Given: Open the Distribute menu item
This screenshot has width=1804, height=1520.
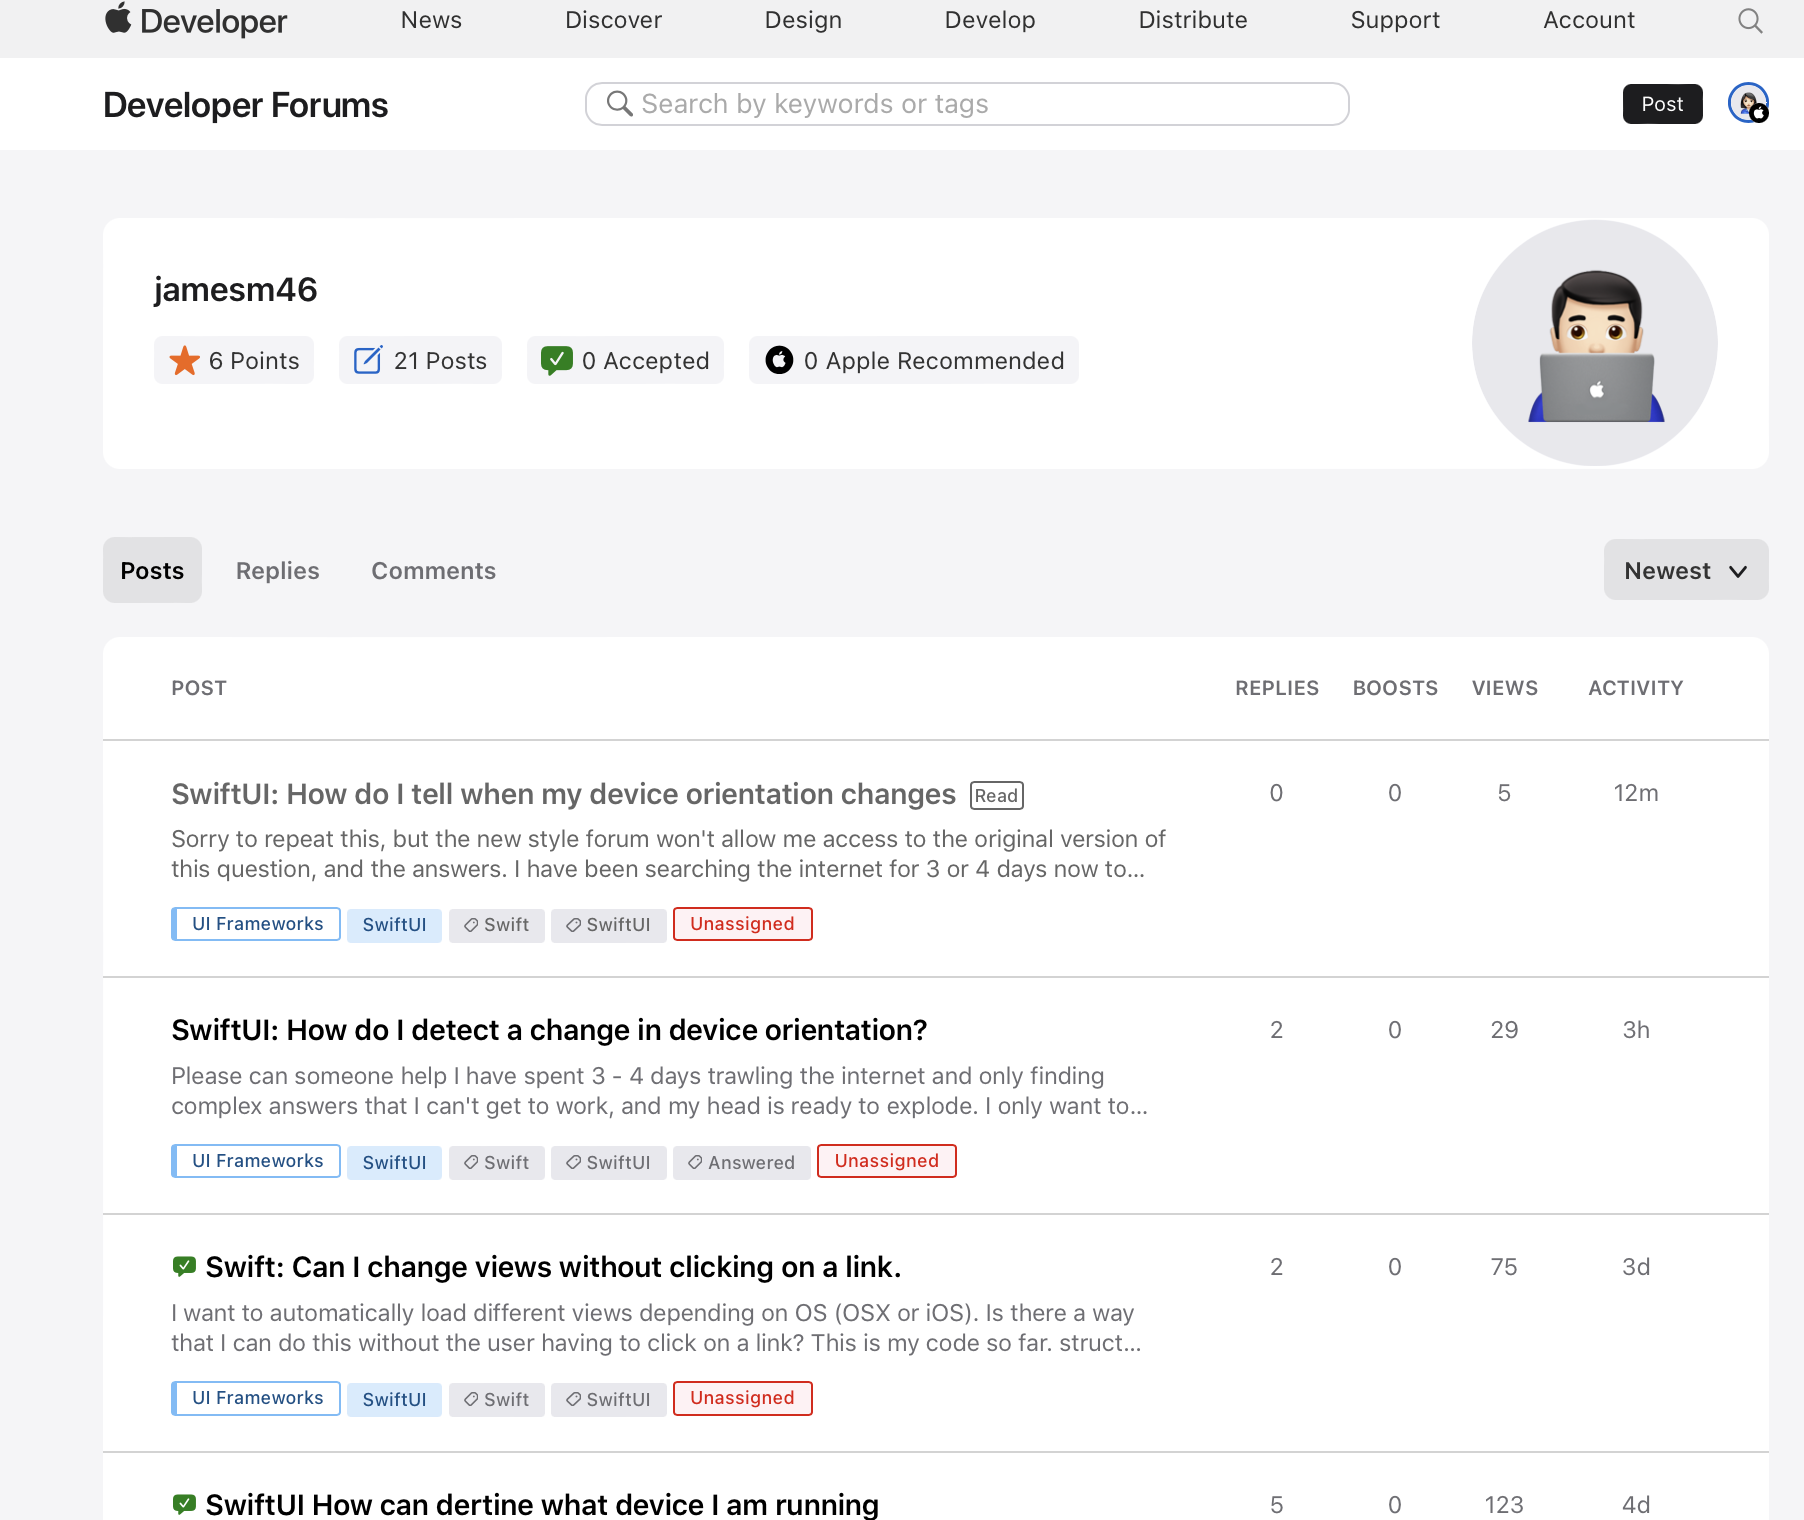Looking at the screenshot, I should coord(1192,20).
